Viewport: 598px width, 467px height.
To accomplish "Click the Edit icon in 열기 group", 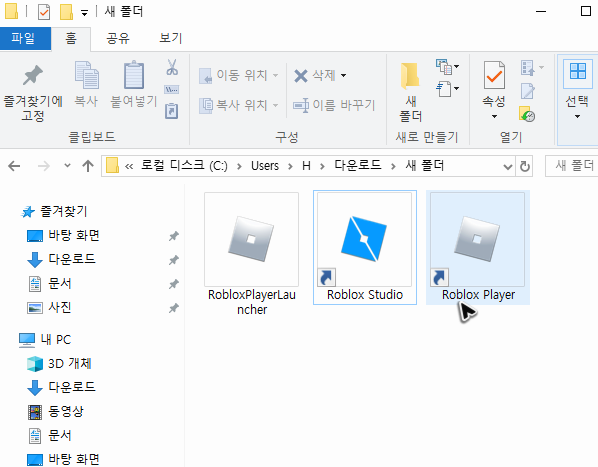I will click(x=528, y=91).
